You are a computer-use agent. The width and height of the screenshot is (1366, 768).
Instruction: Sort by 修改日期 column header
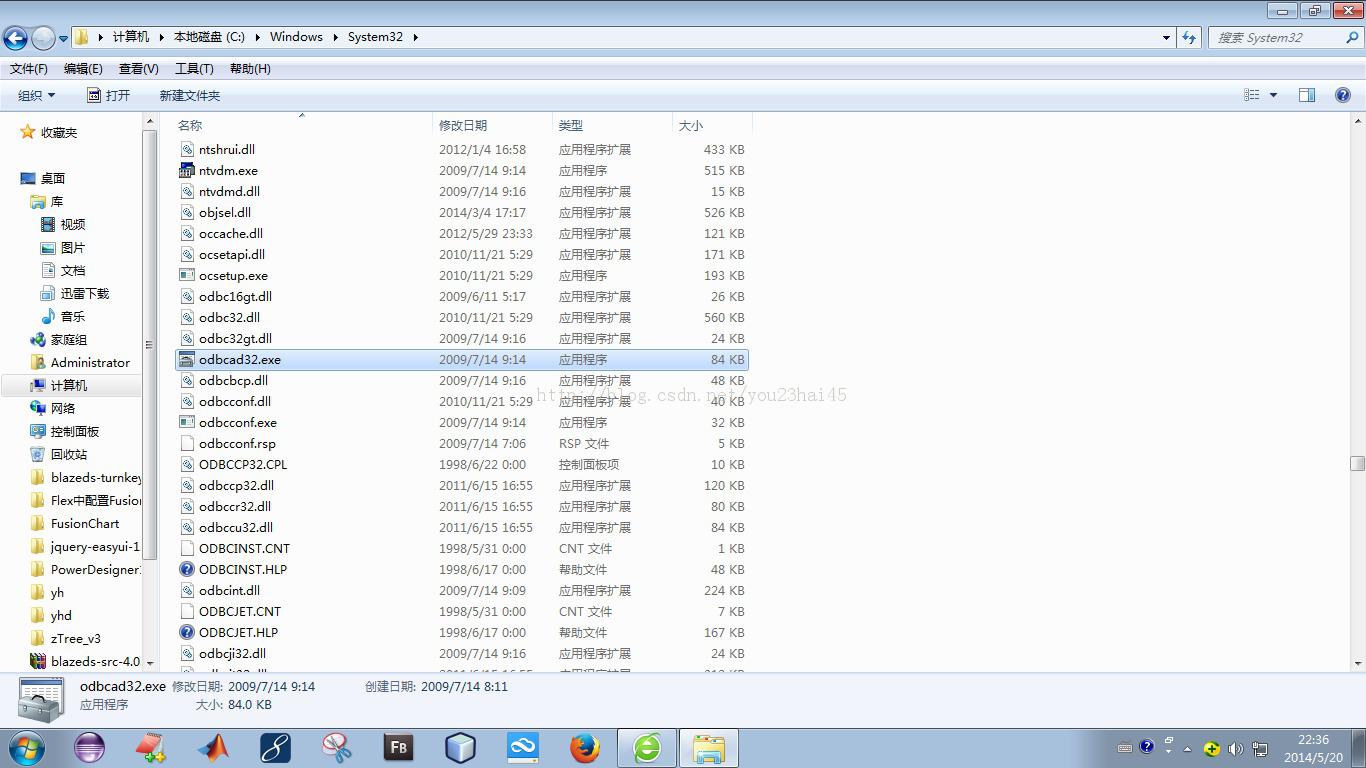point(463,125)
